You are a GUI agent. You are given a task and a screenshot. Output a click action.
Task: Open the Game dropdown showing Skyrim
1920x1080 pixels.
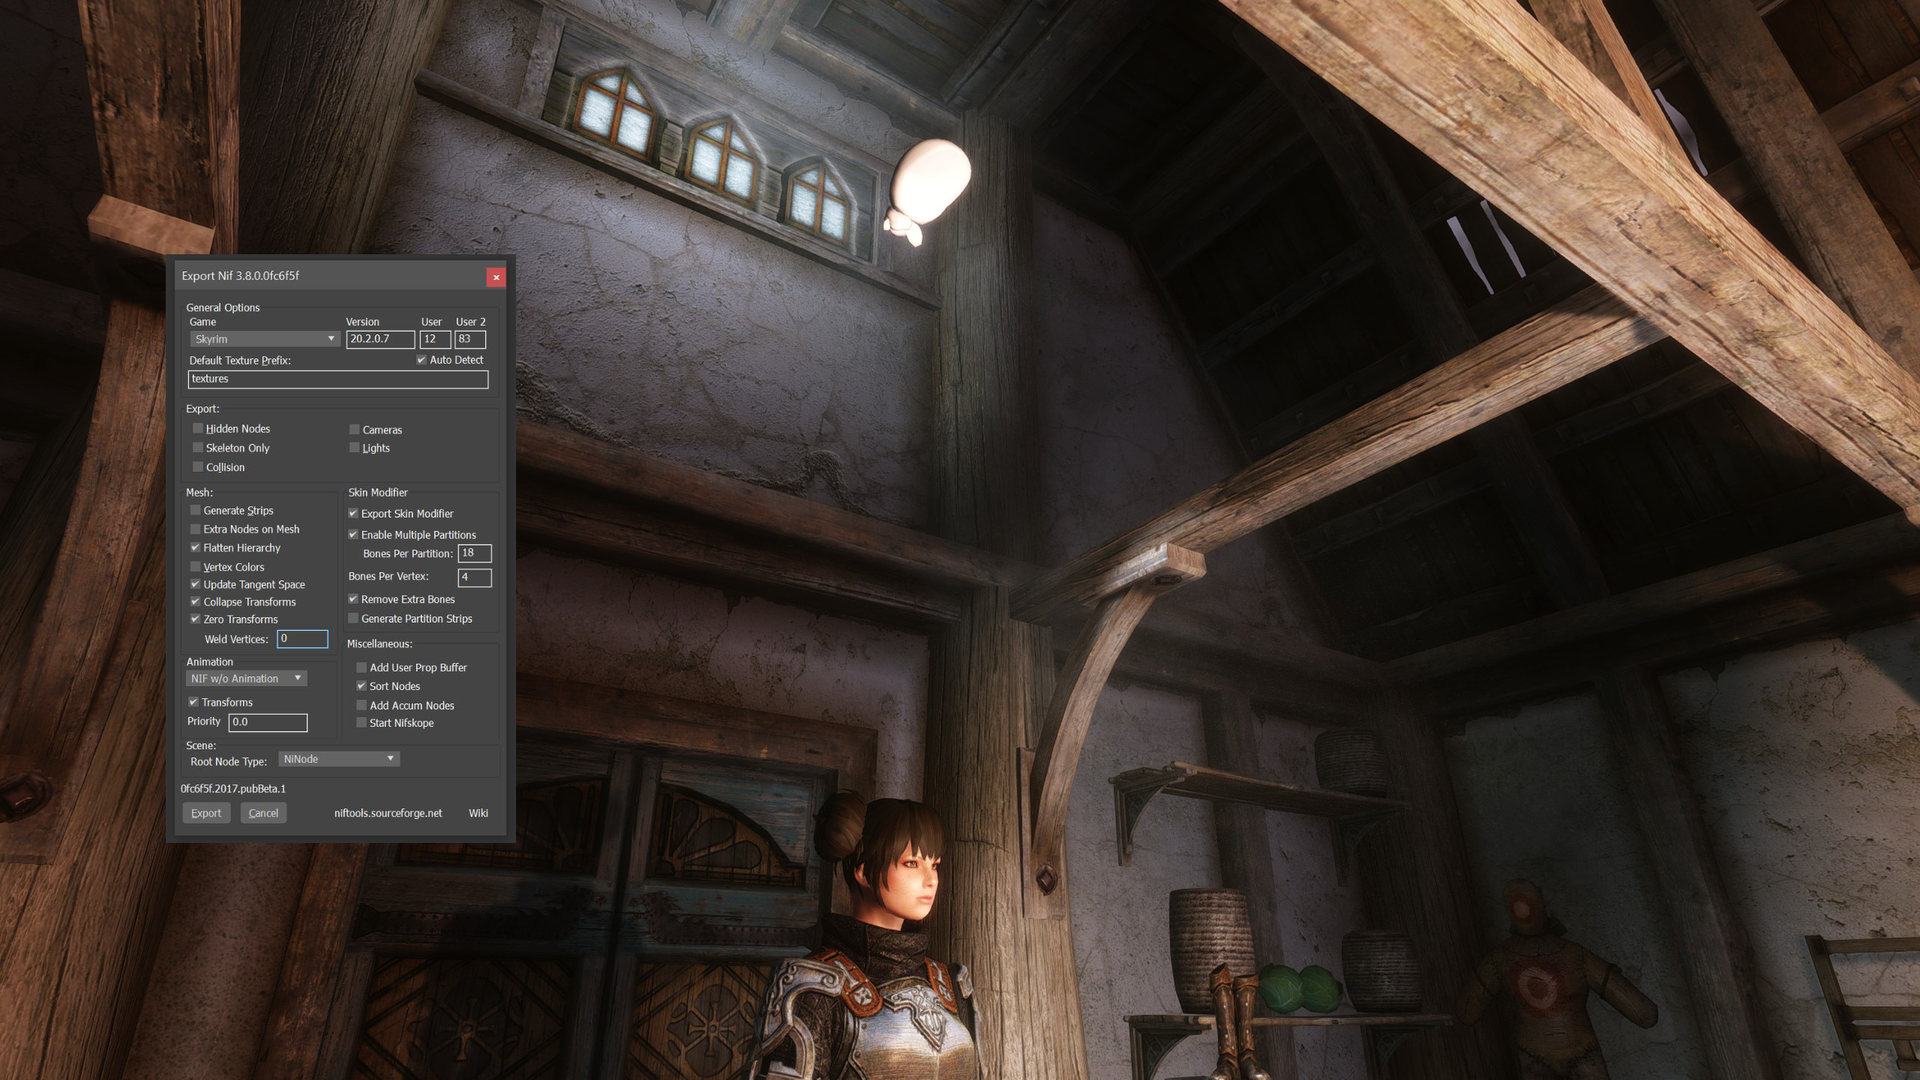point(264,339)
